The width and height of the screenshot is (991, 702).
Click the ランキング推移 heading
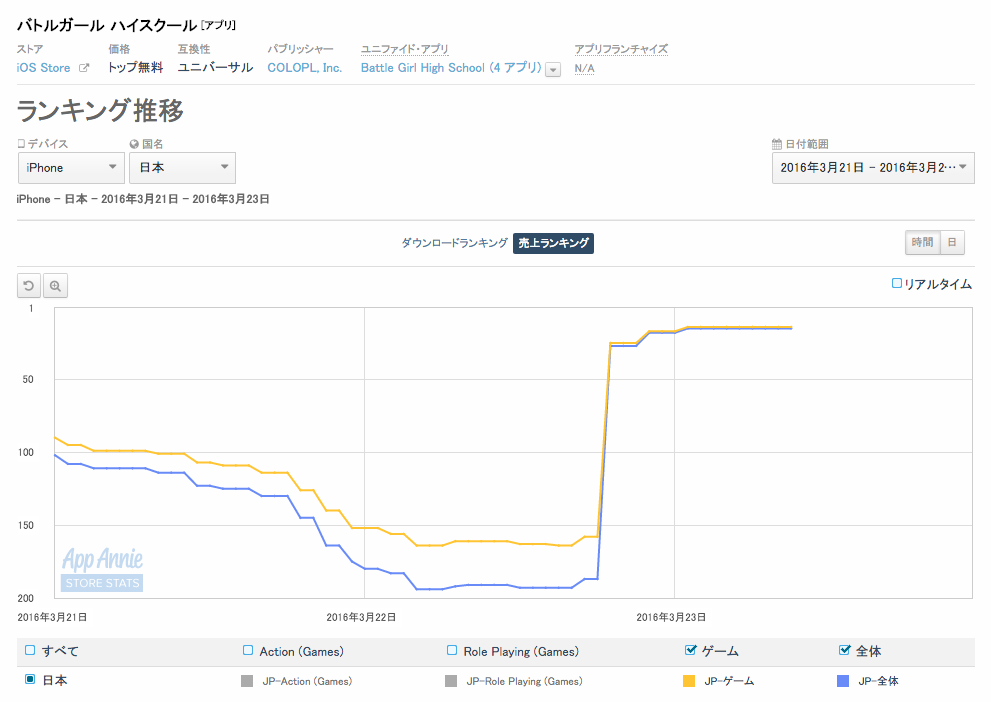pos(100,111)
